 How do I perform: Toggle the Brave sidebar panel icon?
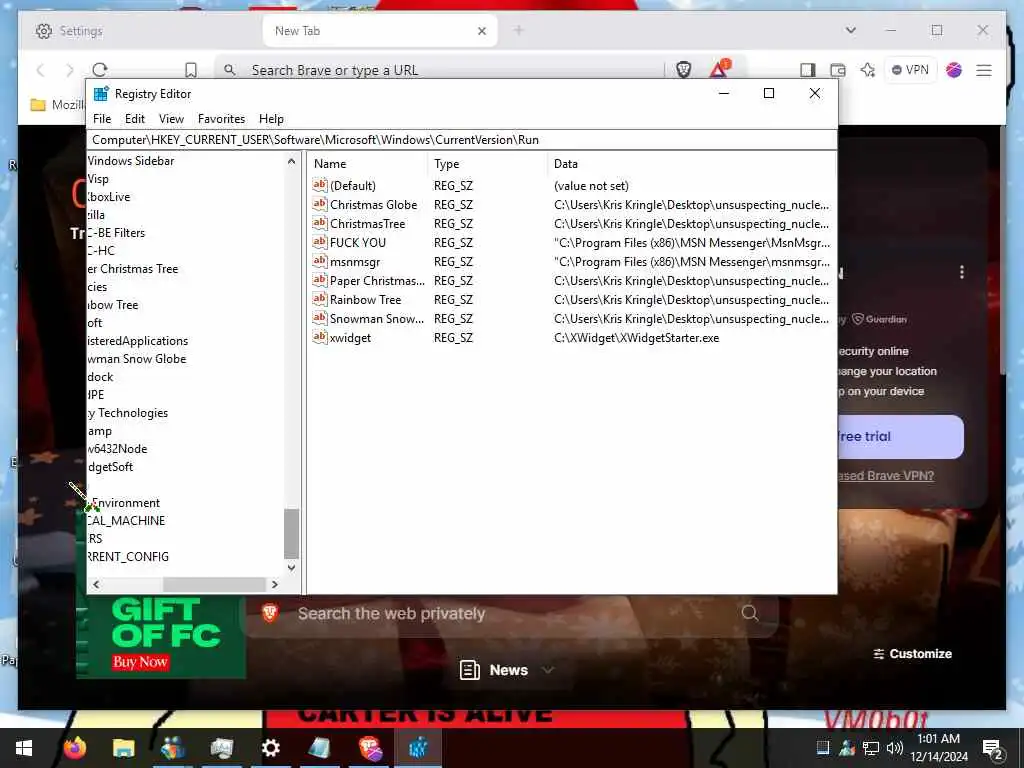pos(808,70)
